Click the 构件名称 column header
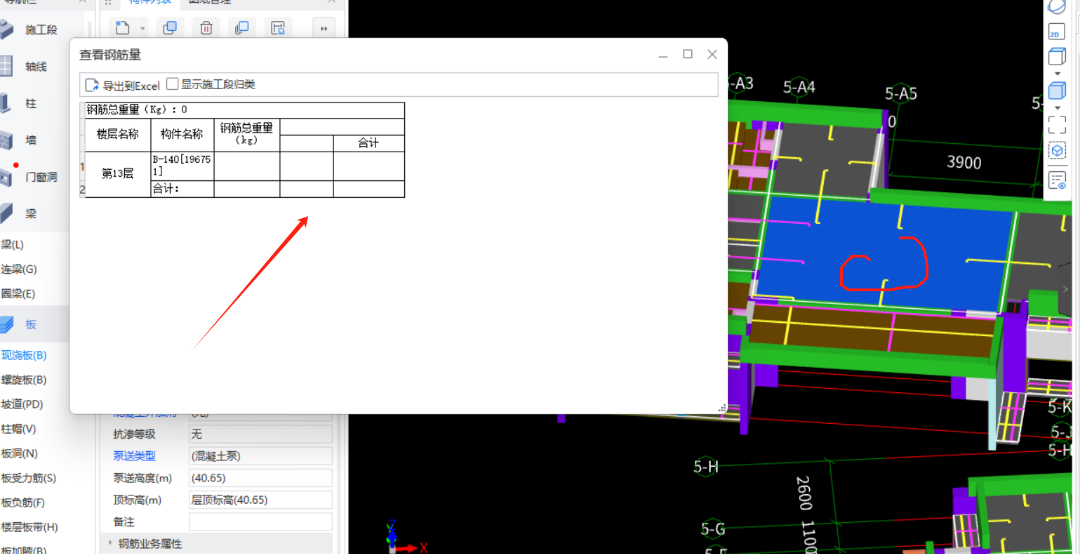 tap(183, 134)
